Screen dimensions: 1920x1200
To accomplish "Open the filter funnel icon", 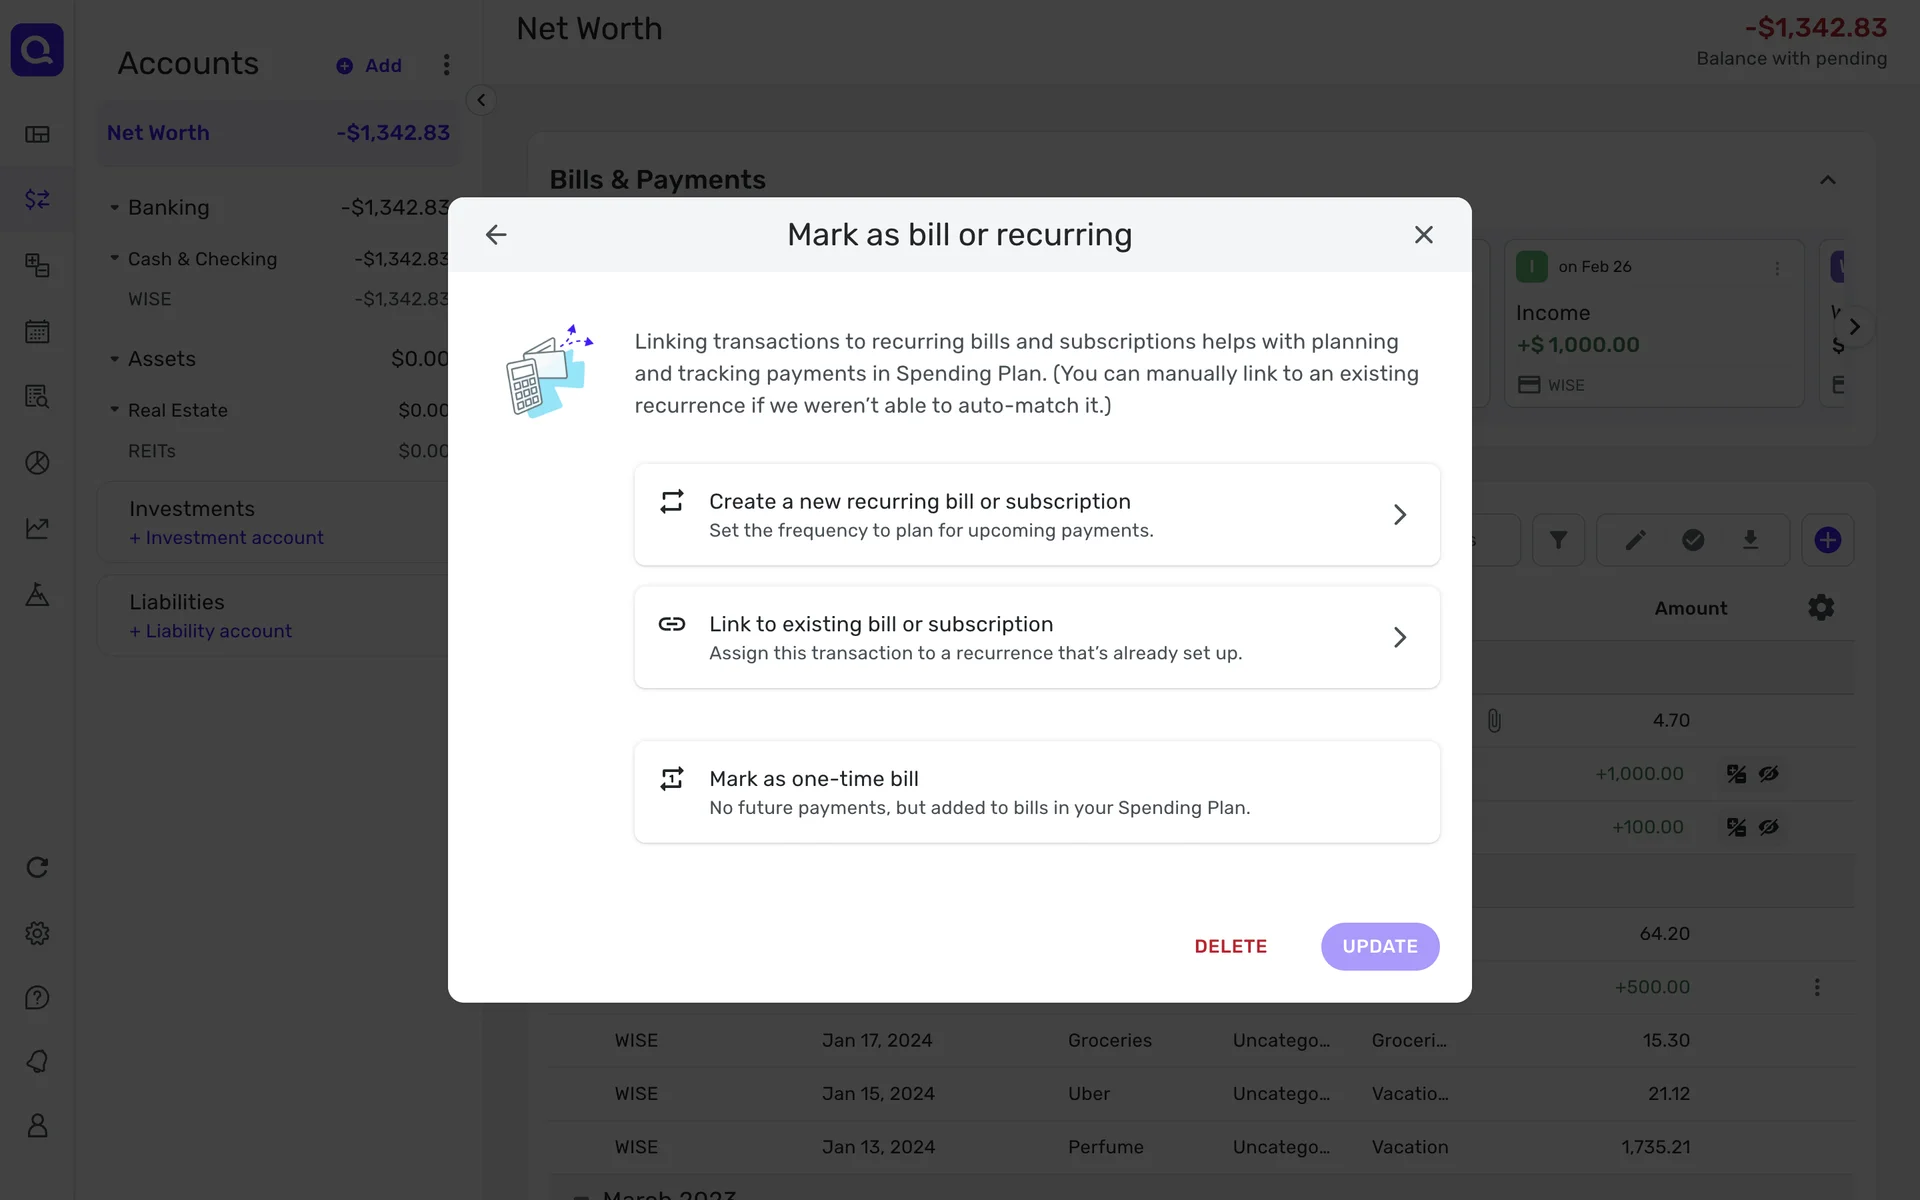I will tap(1558, 541).
